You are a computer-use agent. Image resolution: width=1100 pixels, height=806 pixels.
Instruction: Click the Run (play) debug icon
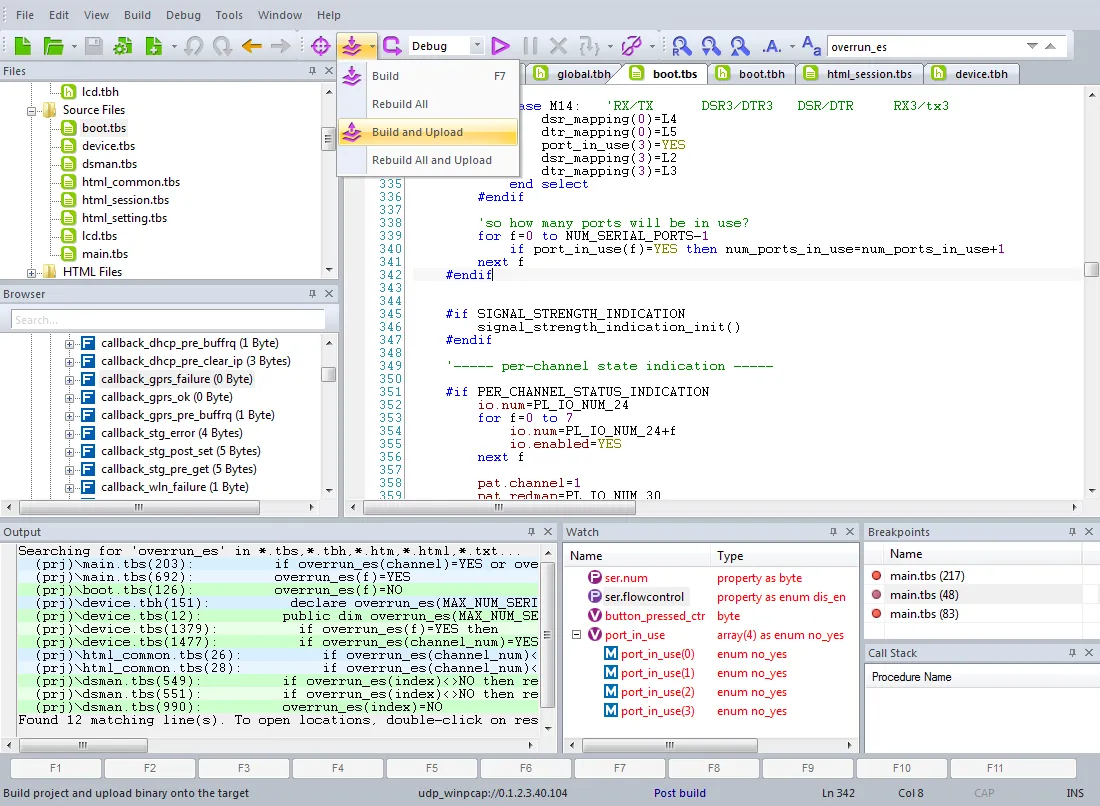[501, 46]
